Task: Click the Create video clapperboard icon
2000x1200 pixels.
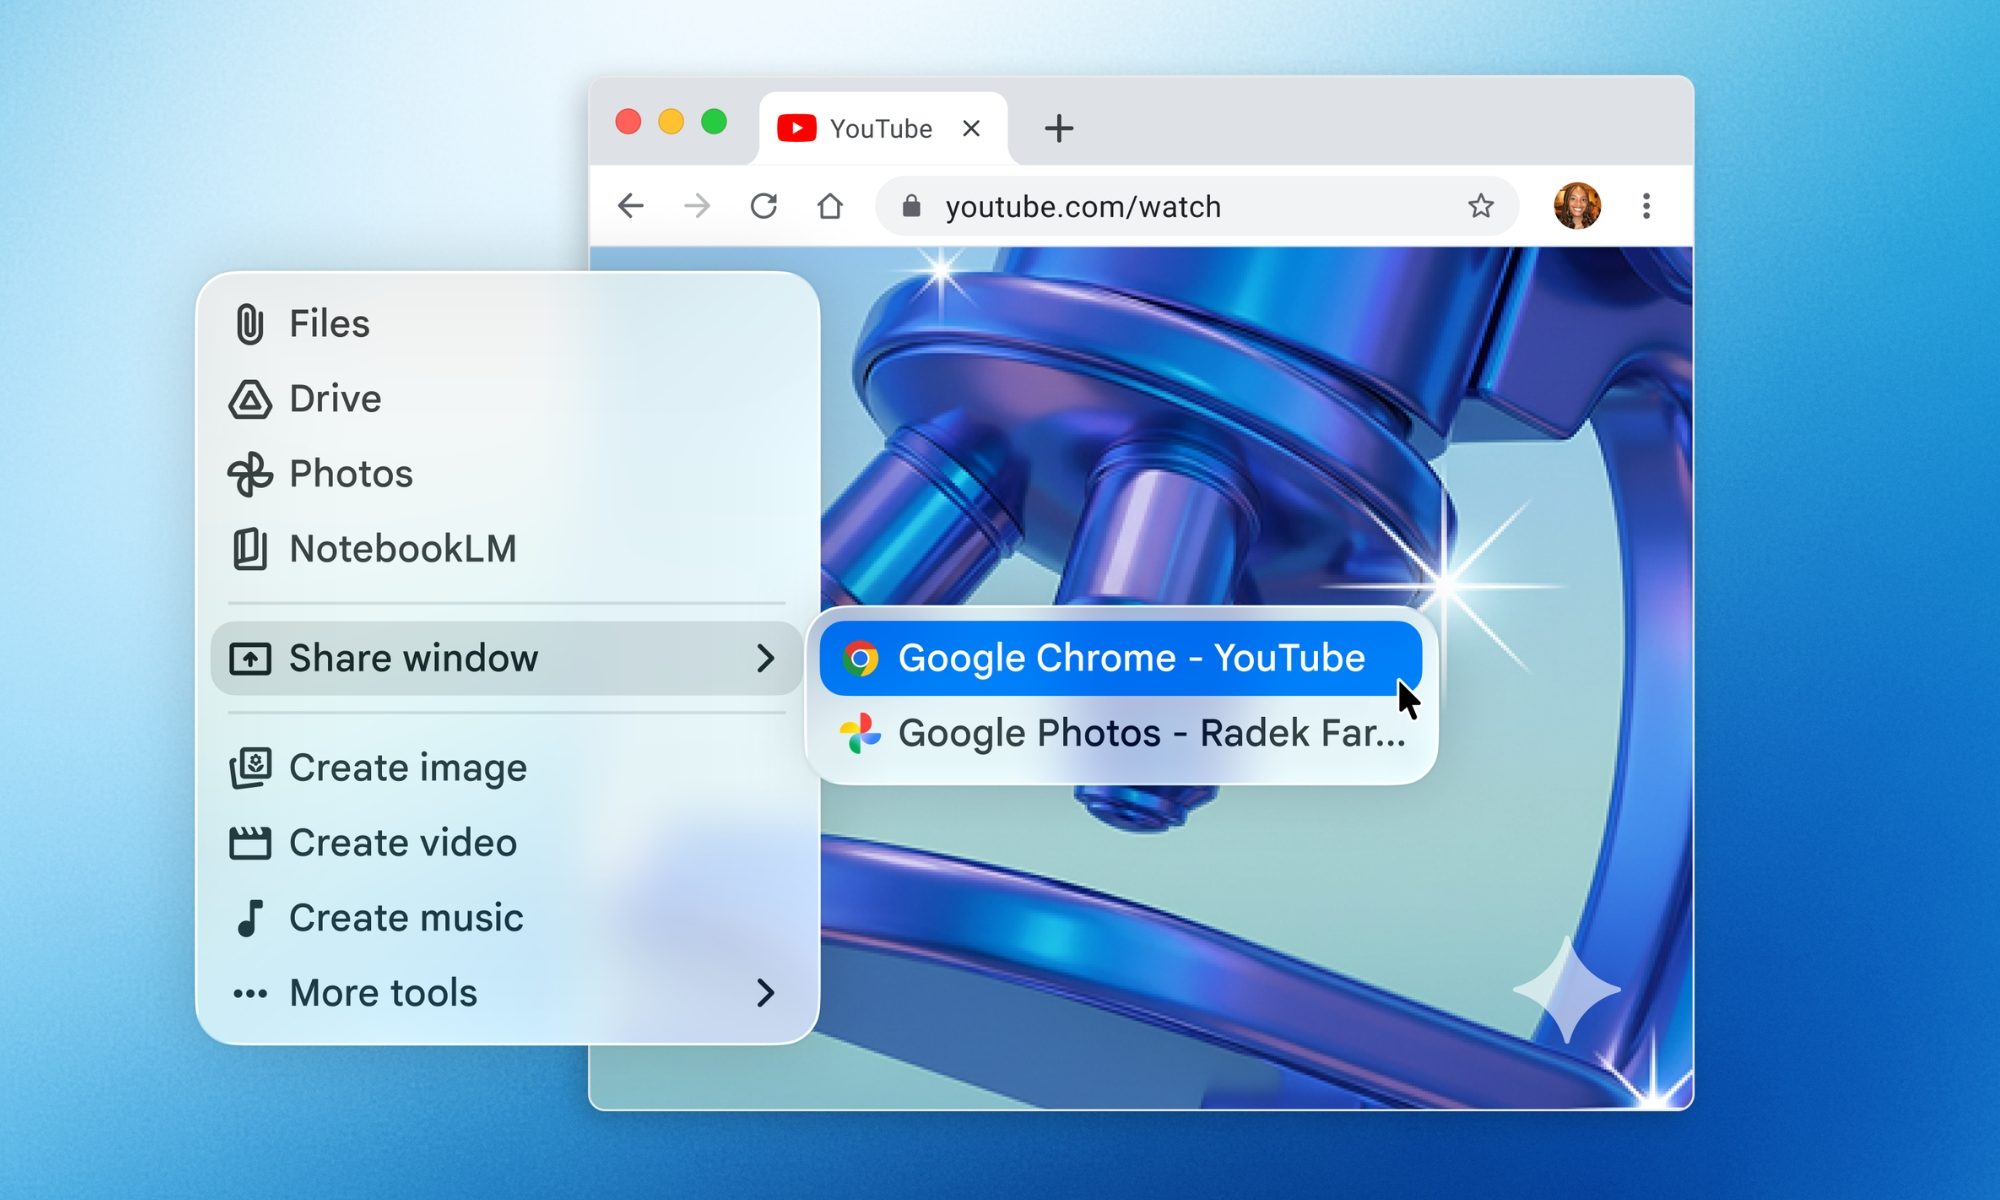Action: pos(252,841)
